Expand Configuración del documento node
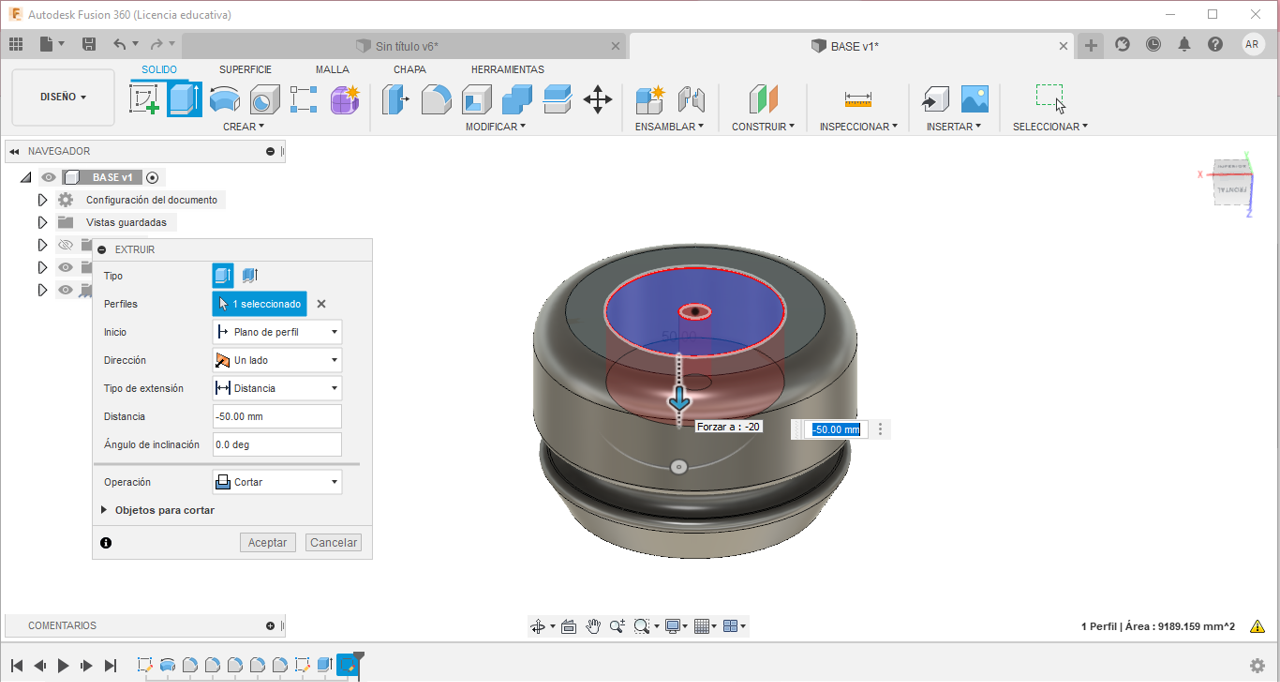The image size is (1280, 682). pos(42,200)
